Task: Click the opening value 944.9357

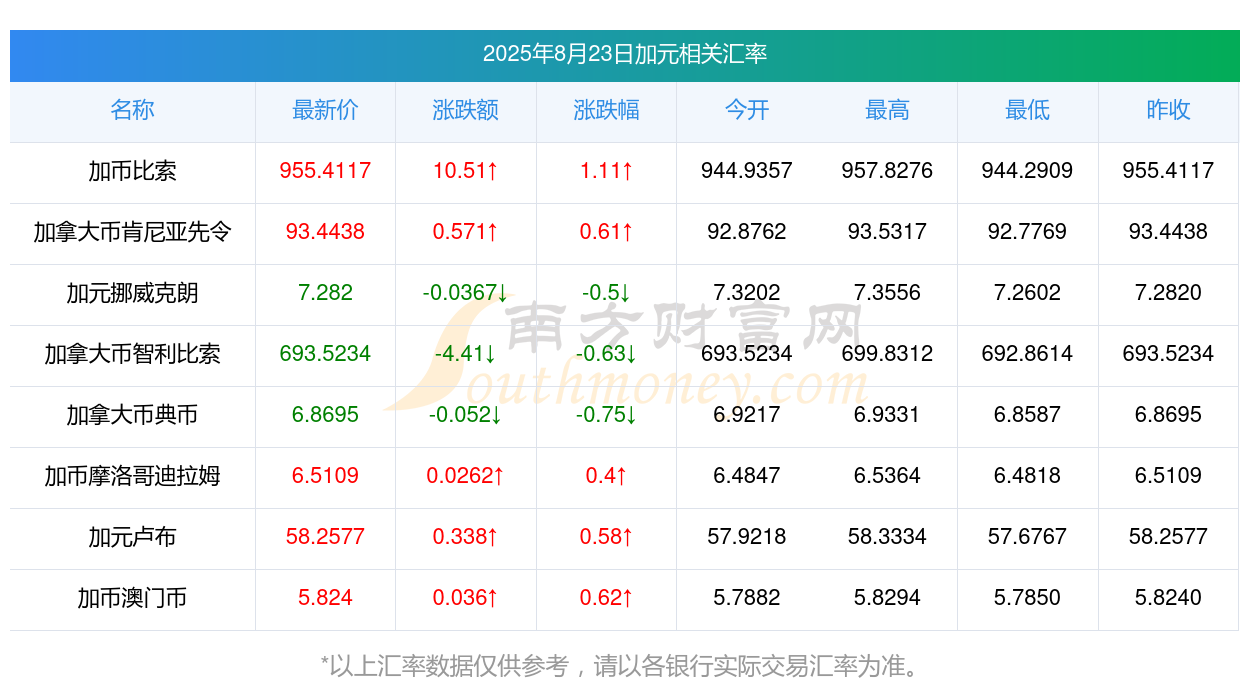Action: point(747,171)
